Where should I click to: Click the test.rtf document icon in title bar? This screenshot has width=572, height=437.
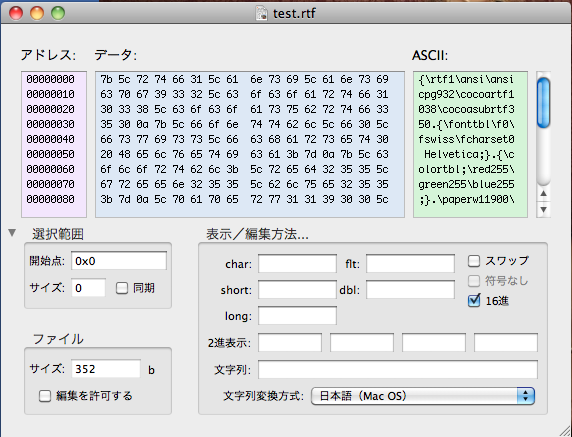pos(262,13)
